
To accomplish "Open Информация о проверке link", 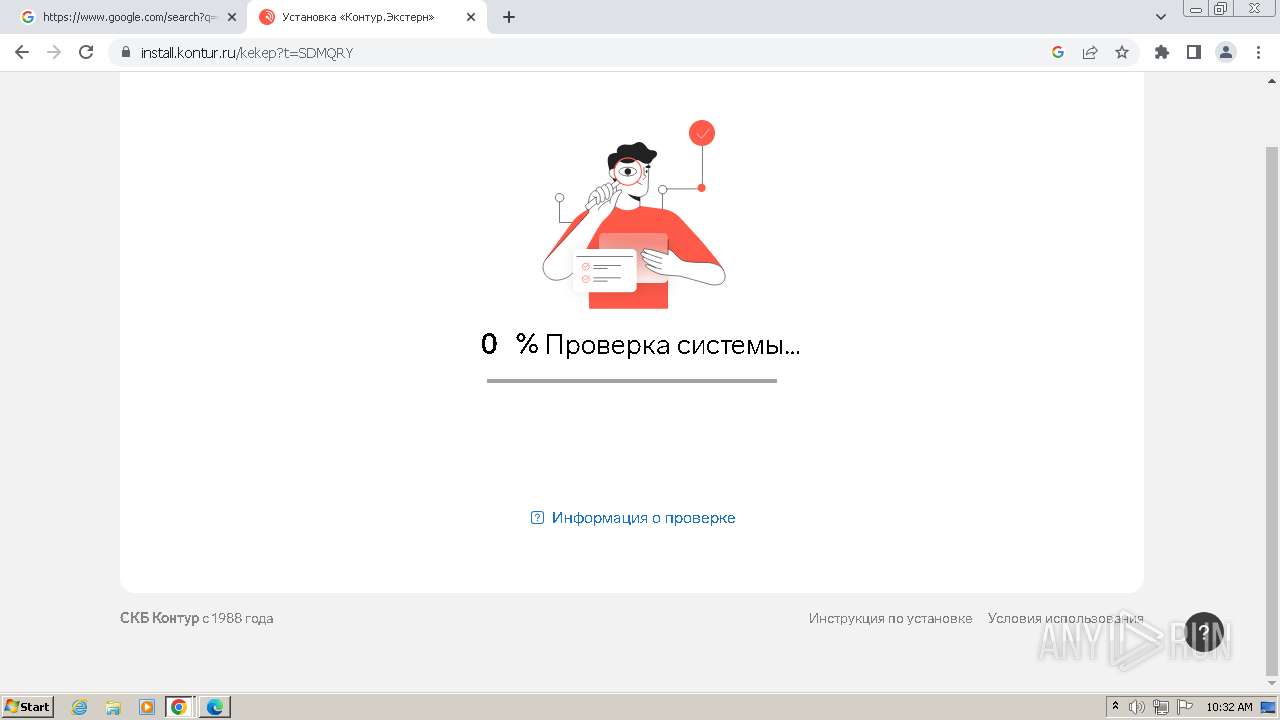I will click(x=643, y=518).
